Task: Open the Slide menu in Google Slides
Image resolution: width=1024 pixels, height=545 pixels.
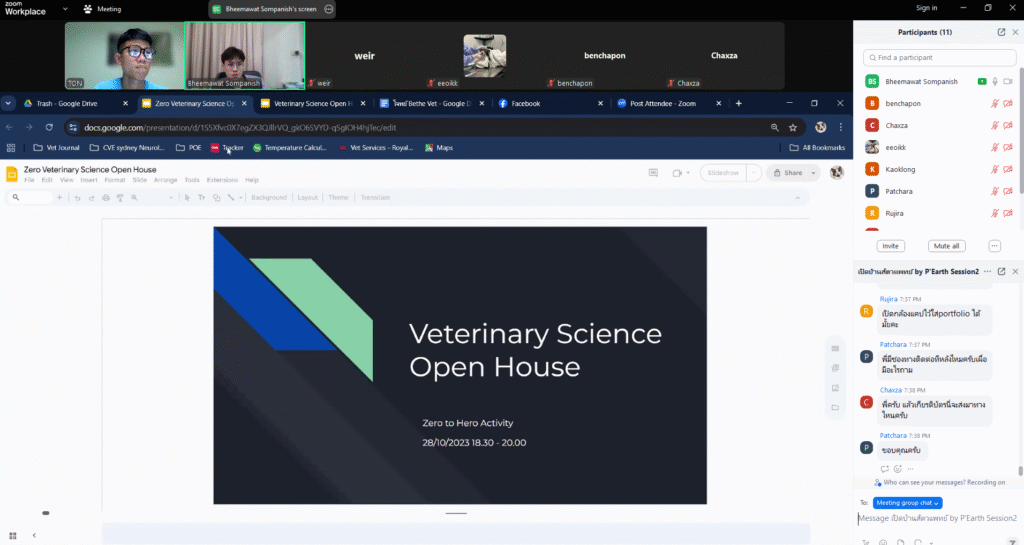Action: [140, 180]
